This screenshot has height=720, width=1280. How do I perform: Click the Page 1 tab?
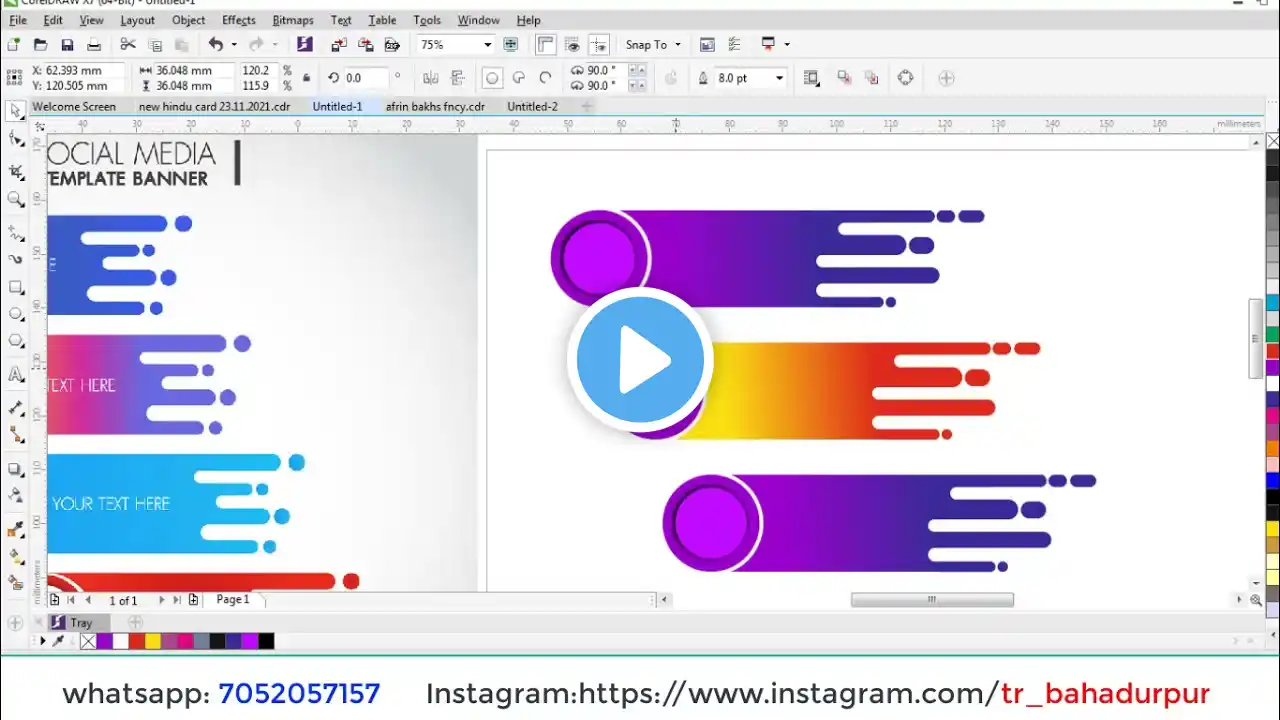tap(233, 599)
